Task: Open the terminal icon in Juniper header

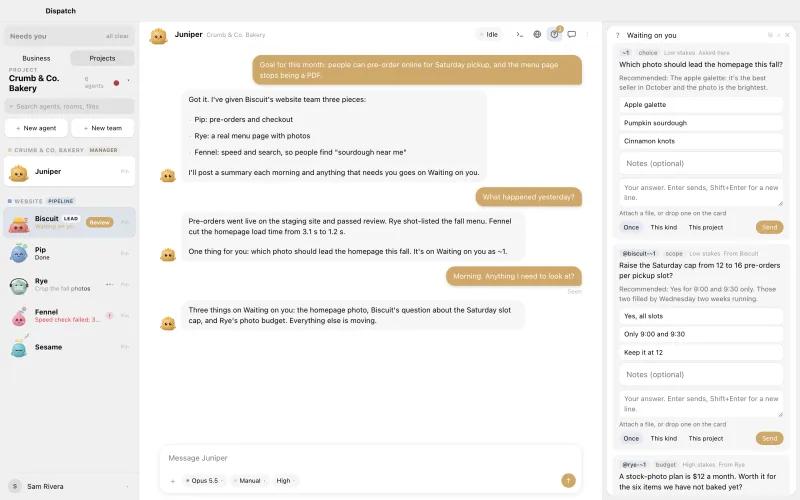Action: (x=519, y=35)
